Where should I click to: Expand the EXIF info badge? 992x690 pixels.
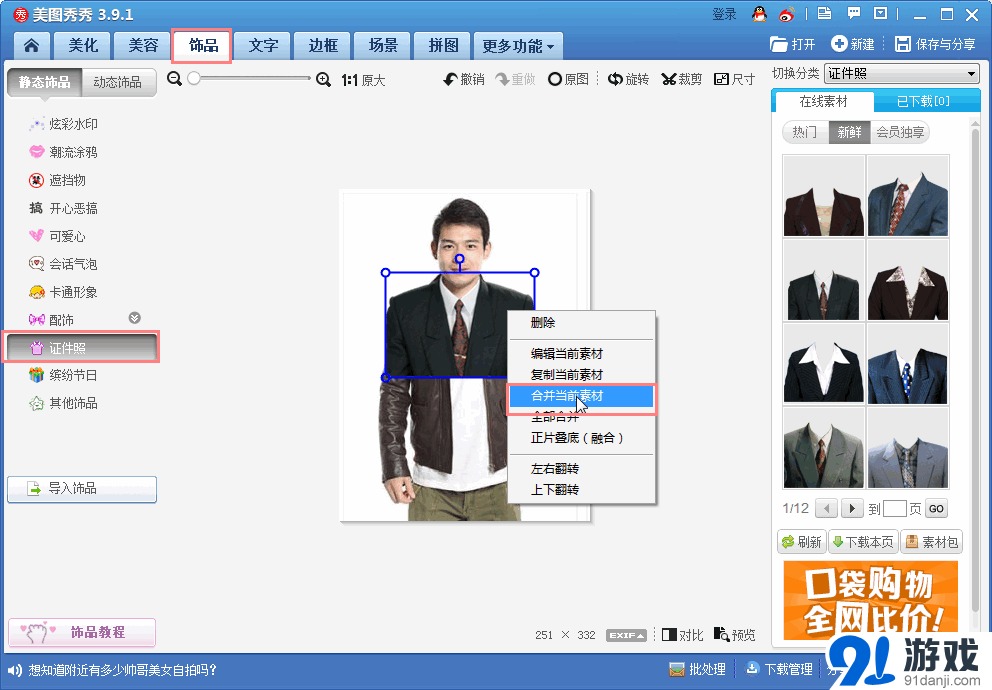click(x=626, y=635)
